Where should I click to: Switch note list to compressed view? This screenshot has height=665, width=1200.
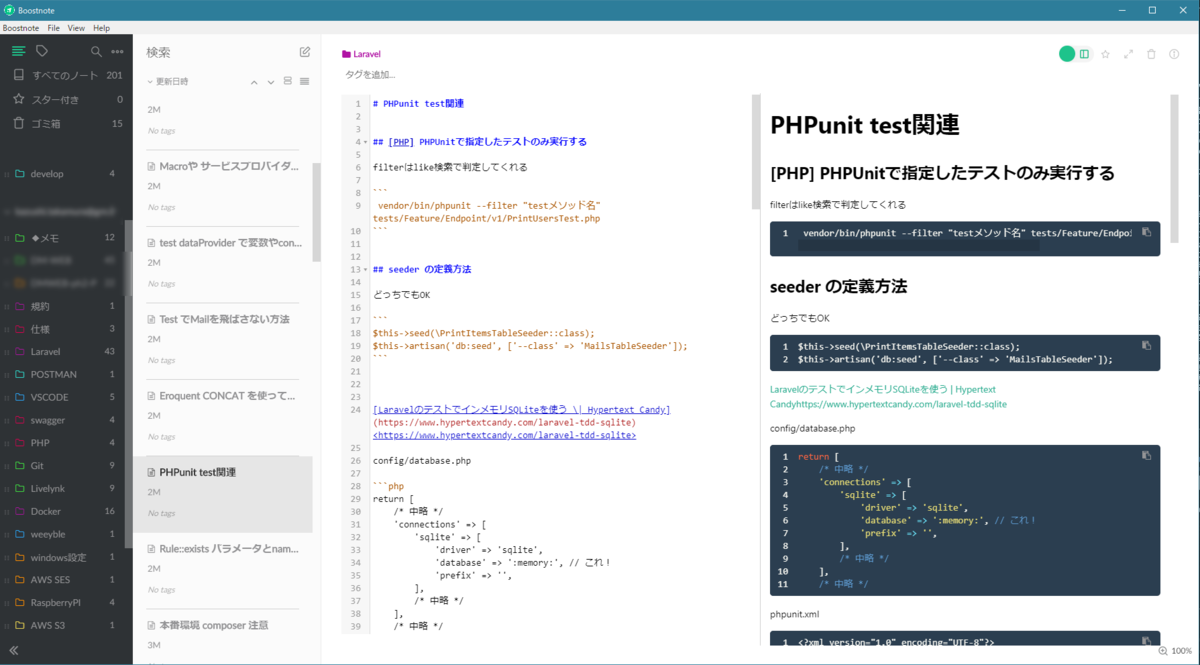pyautogui.click(x=304, y=81)
